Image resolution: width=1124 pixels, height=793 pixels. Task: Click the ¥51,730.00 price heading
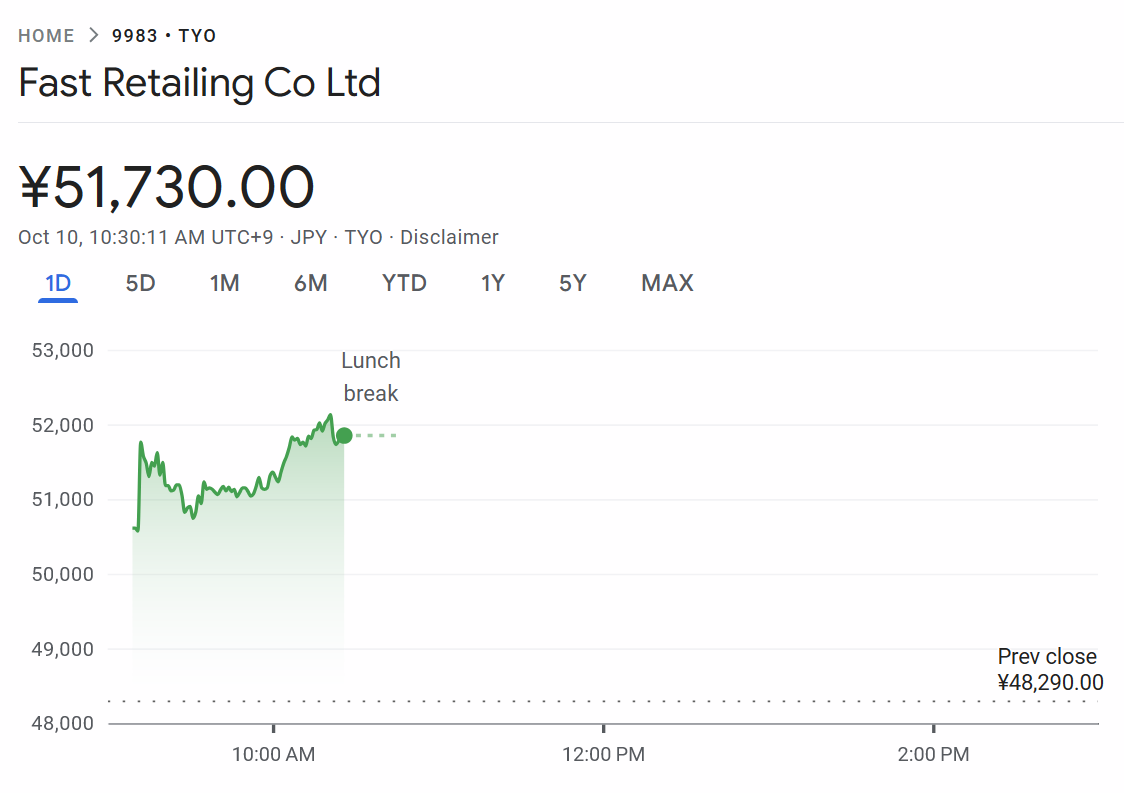tap(167, 187)
